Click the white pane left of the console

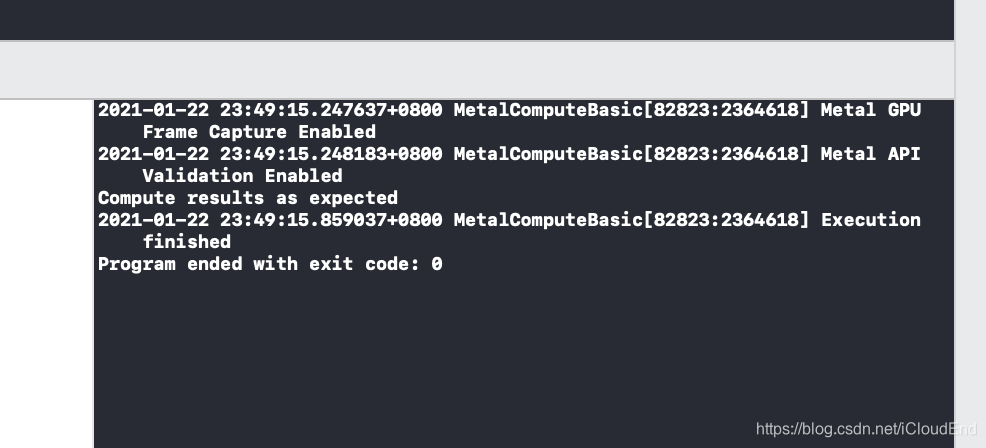[47, 274]
